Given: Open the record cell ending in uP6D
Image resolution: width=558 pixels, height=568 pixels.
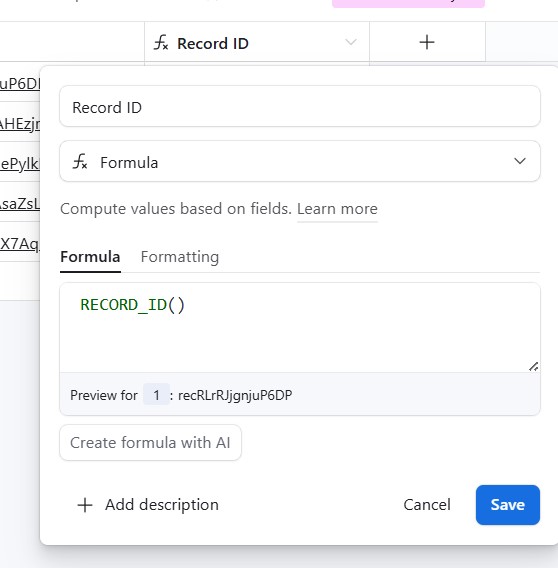Looking at the screenshot, I should click(x=20, y=84).
